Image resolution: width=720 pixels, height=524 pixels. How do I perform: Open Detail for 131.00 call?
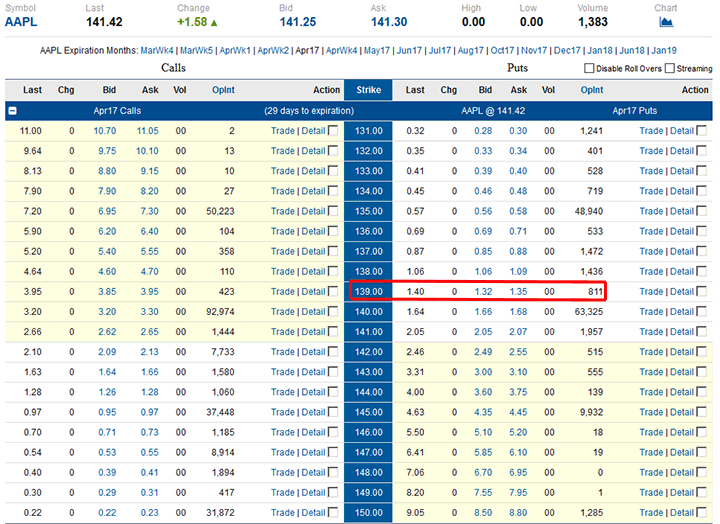(x=313, y=130)
